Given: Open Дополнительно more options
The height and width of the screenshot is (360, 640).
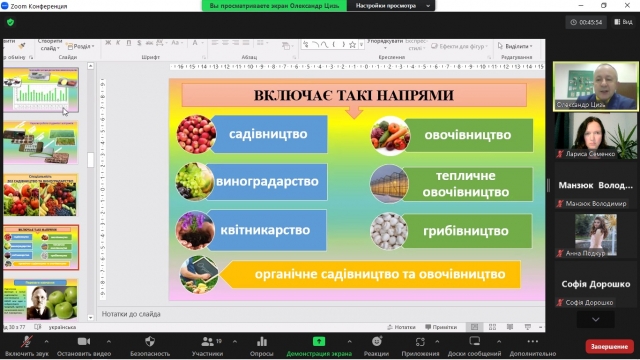Looking at the screenshot, I should (533, 346).
